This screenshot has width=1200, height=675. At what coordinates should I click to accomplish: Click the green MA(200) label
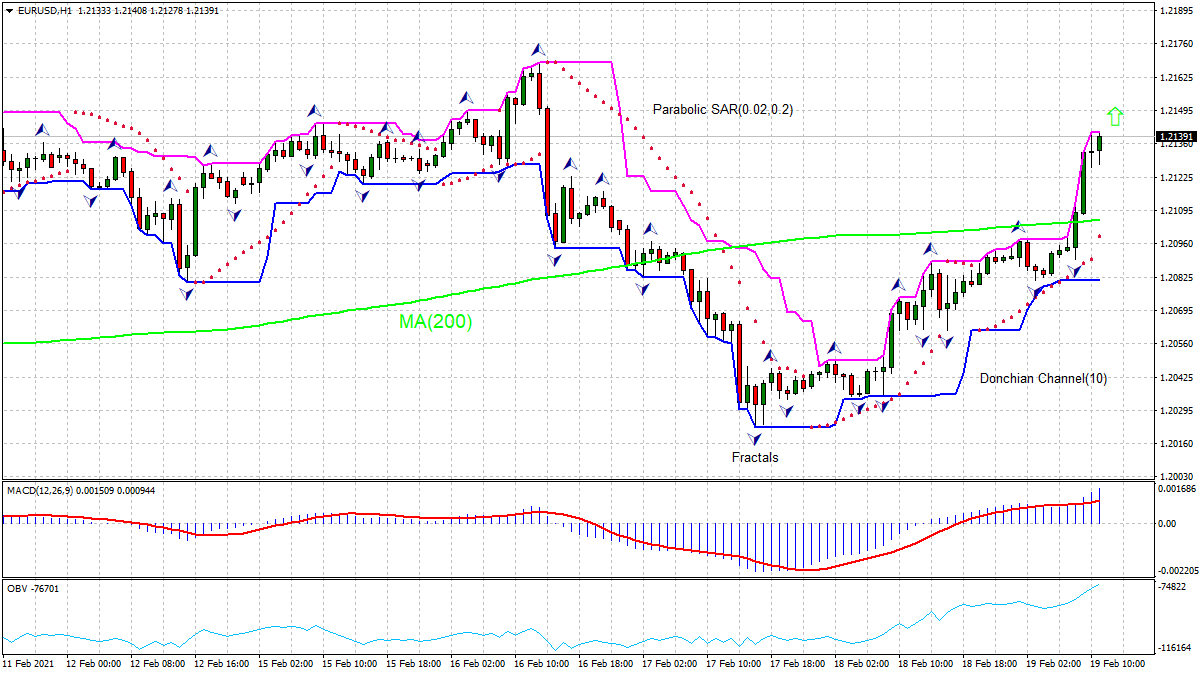click(x=435, y=322)
